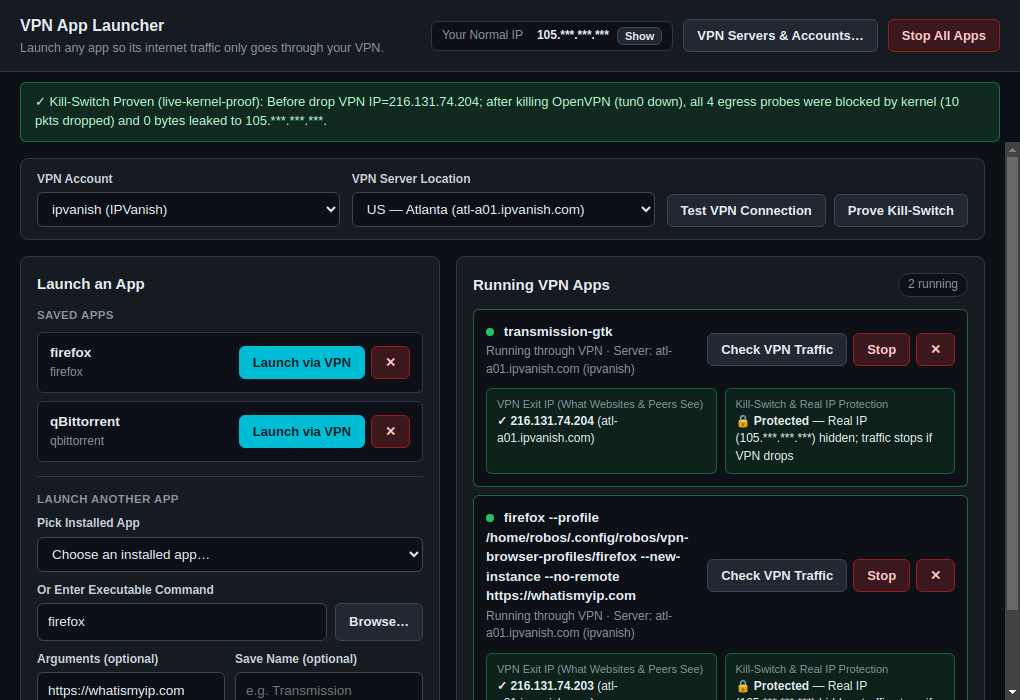Check VPN Traffic for firefox --profile
Screen dimensions: 1020x700
[x=777, y=576]
